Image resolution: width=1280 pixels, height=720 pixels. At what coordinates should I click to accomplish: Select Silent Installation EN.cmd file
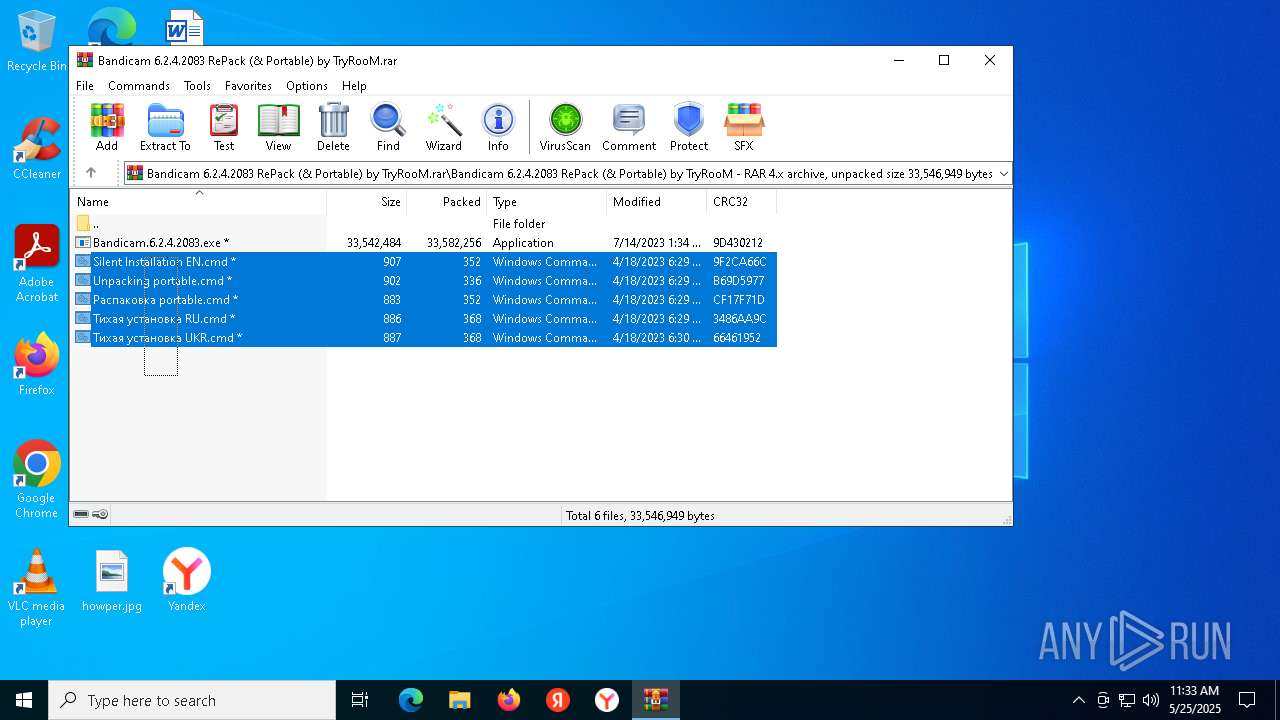(x=425, y=262)
